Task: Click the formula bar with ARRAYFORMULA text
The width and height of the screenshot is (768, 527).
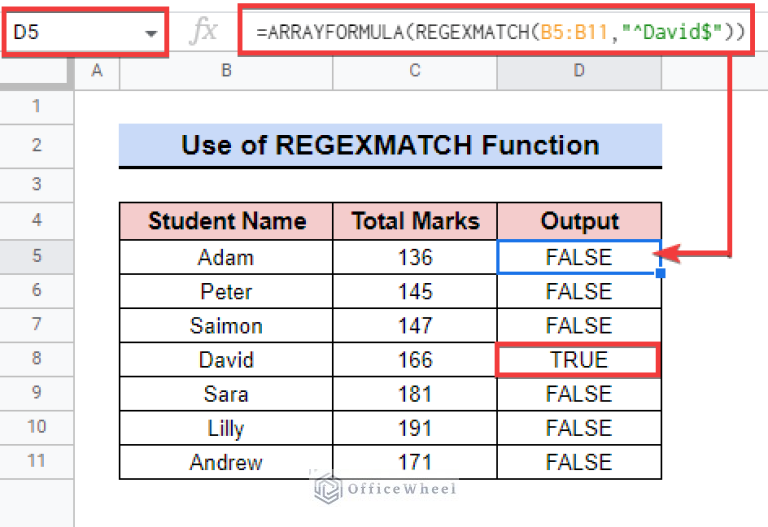Action: (500, 32)
